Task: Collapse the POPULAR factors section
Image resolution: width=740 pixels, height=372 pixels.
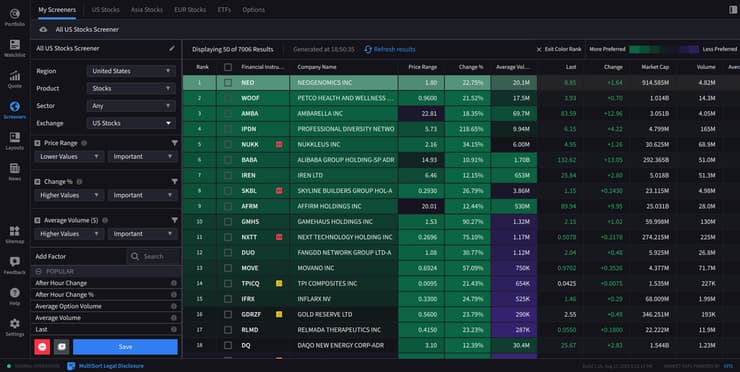Action: 39,271
